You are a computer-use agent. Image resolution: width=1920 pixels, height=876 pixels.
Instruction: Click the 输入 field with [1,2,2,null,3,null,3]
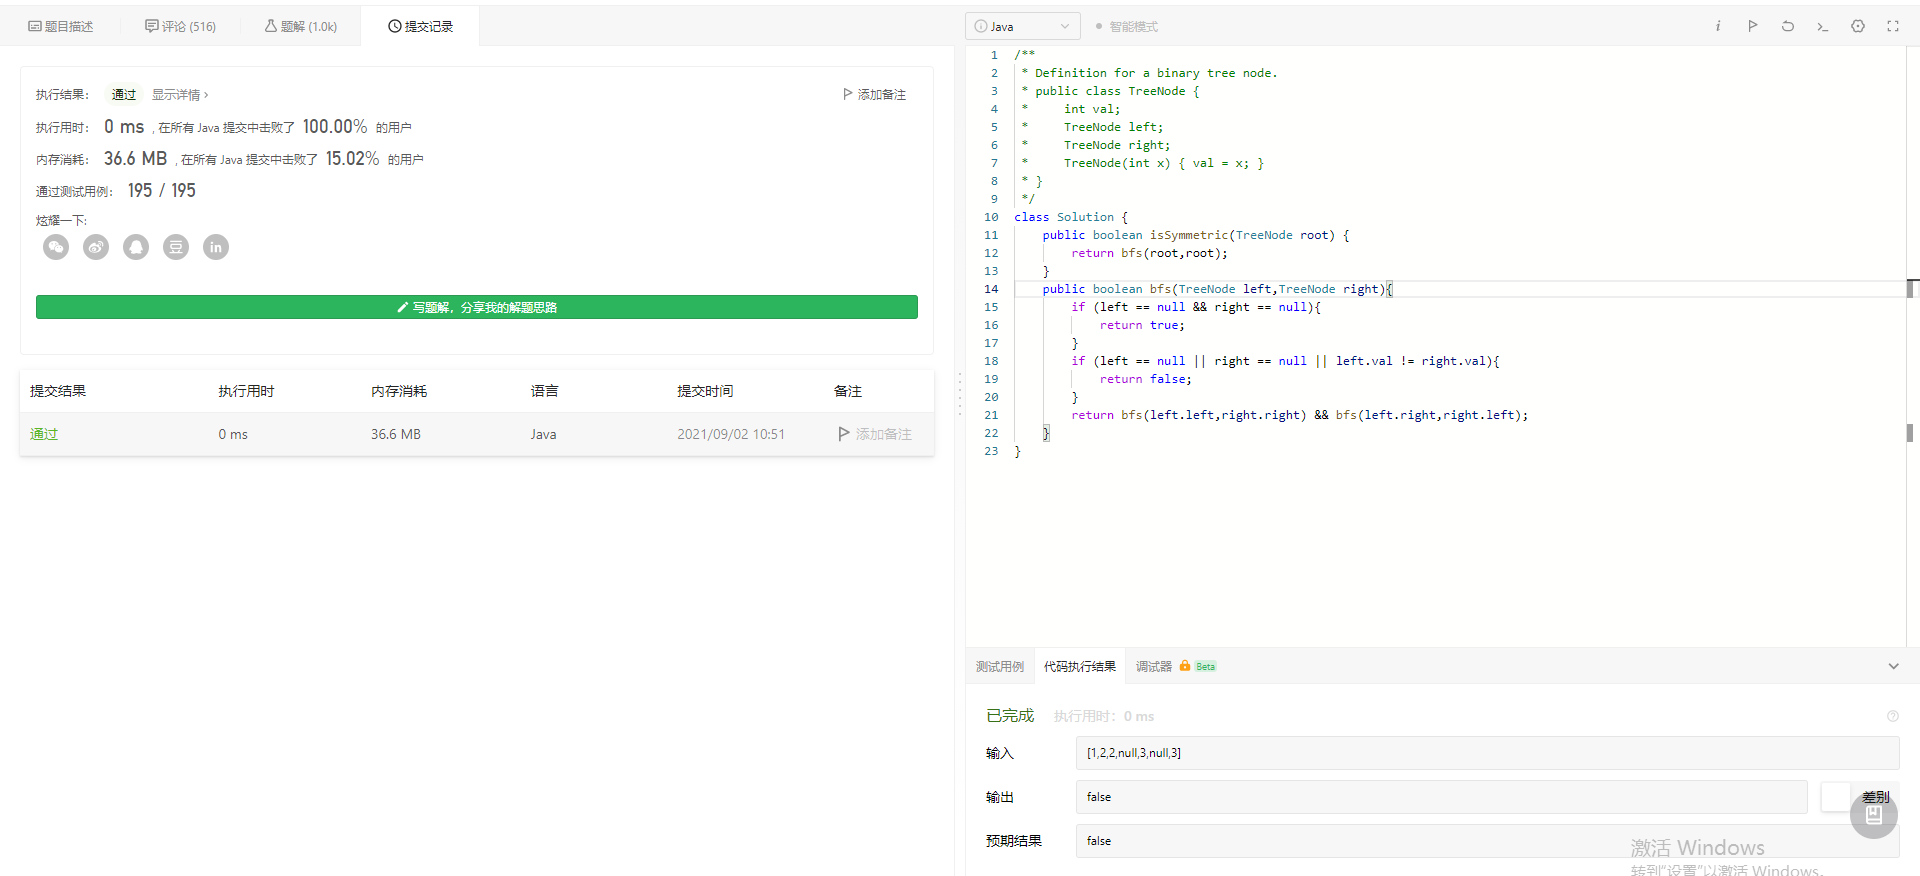pyautogui.click(x=1487, y=753)
